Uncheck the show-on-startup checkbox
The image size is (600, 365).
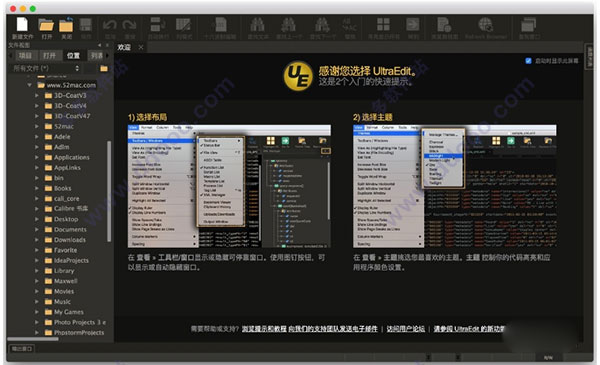click(x=528, y=61)
